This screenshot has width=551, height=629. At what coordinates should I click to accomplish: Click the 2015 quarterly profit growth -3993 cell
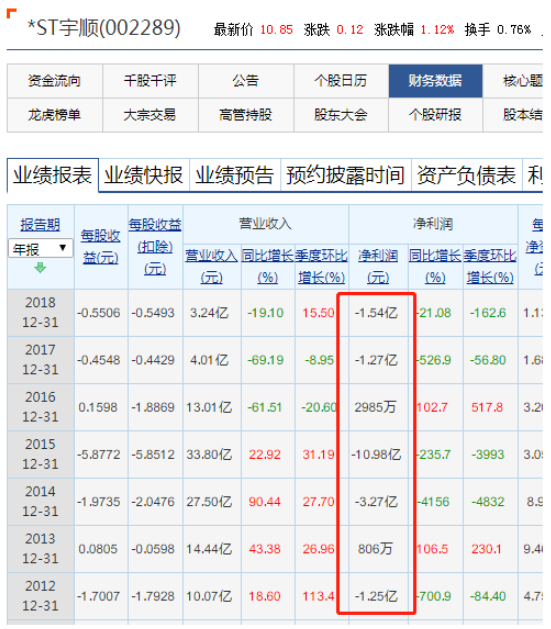coord(488,455)
